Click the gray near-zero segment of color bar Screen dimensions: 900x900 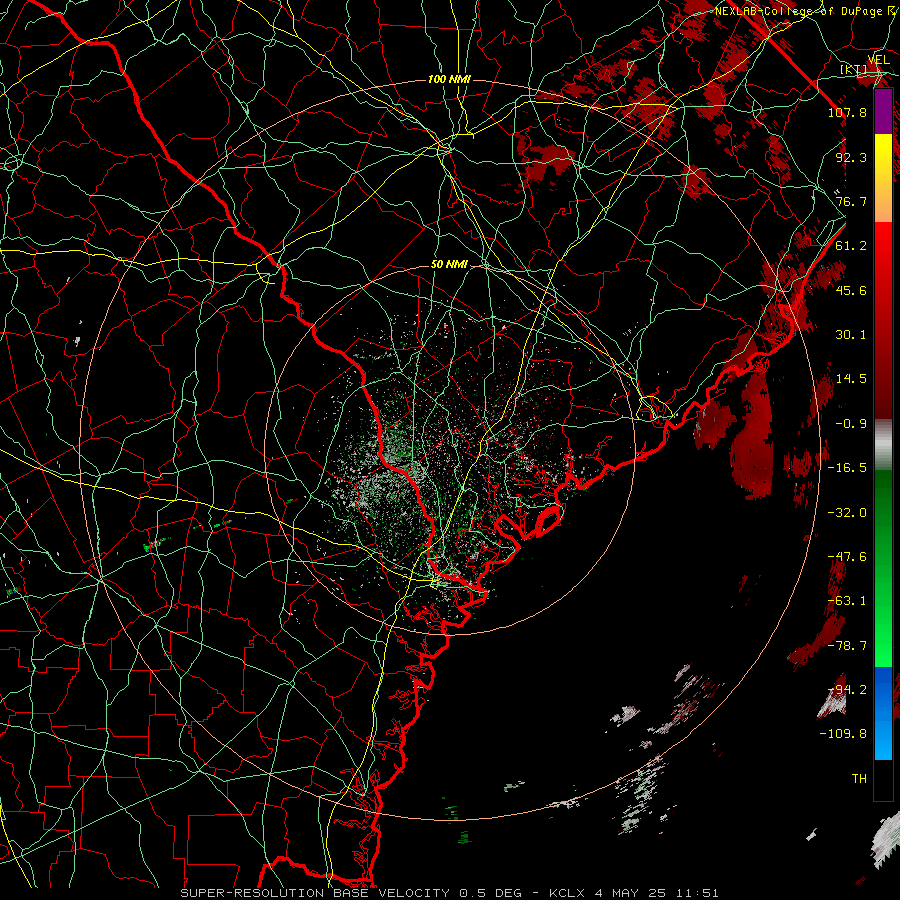coord(883,445)
